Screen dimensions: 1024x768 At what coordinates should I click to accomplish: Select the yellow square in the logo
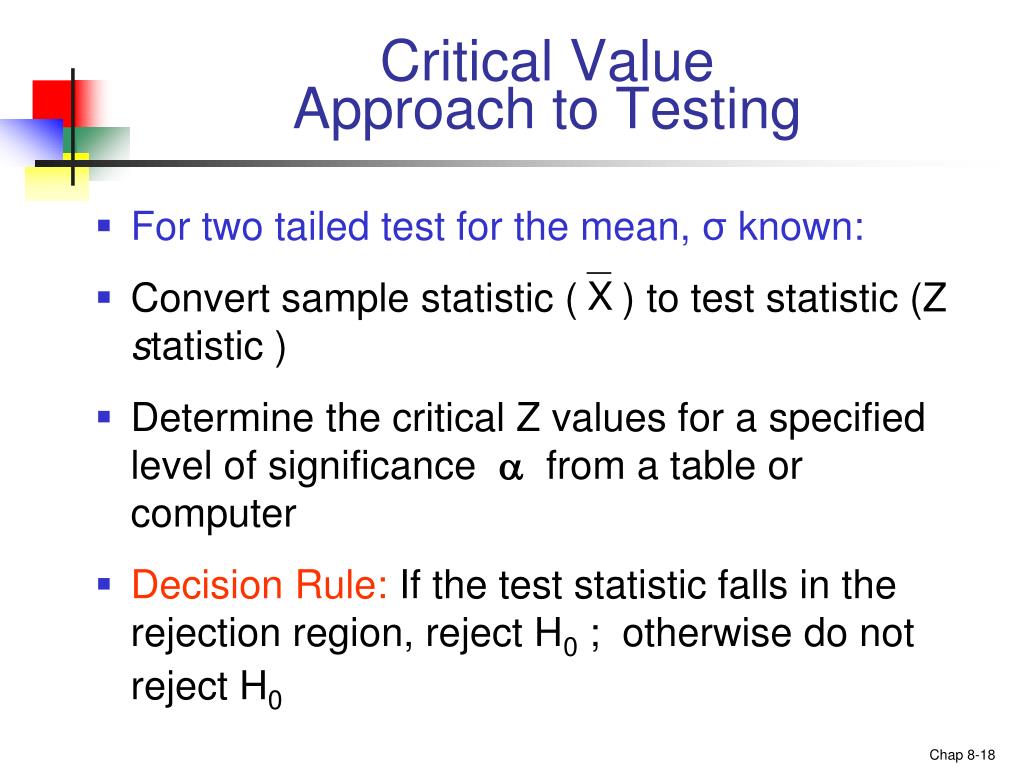click(x=56, y=177)
